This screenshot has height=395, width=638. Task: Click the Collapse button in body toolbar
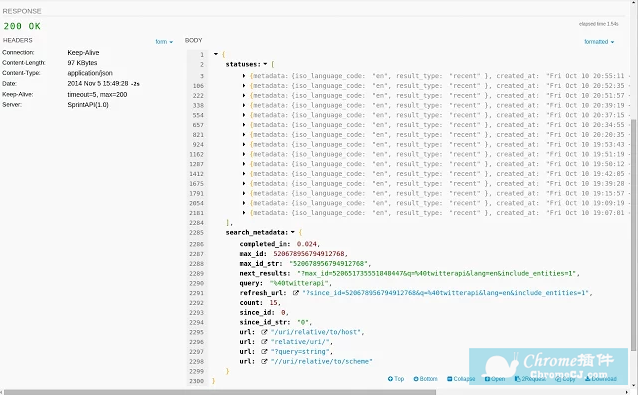pos(461,379)
